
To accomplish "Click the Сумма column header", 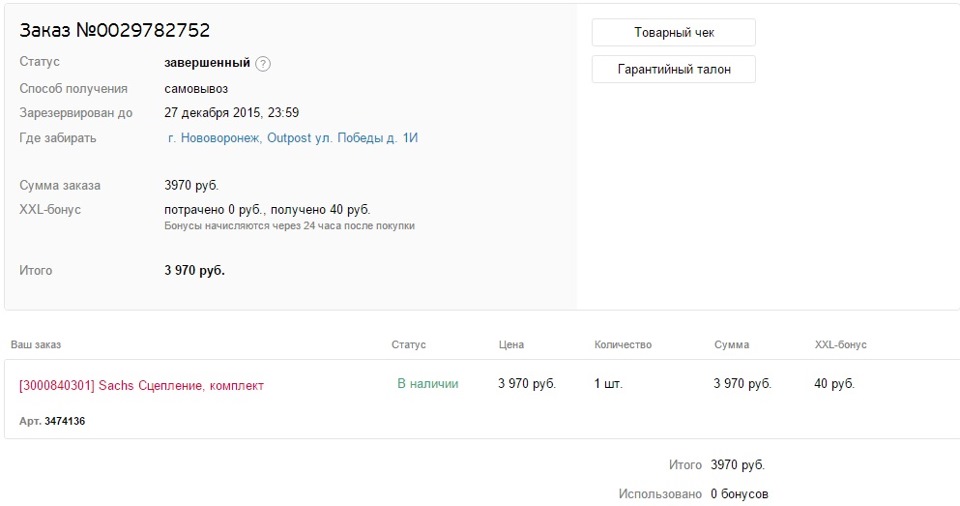I will tap(731, 345).
